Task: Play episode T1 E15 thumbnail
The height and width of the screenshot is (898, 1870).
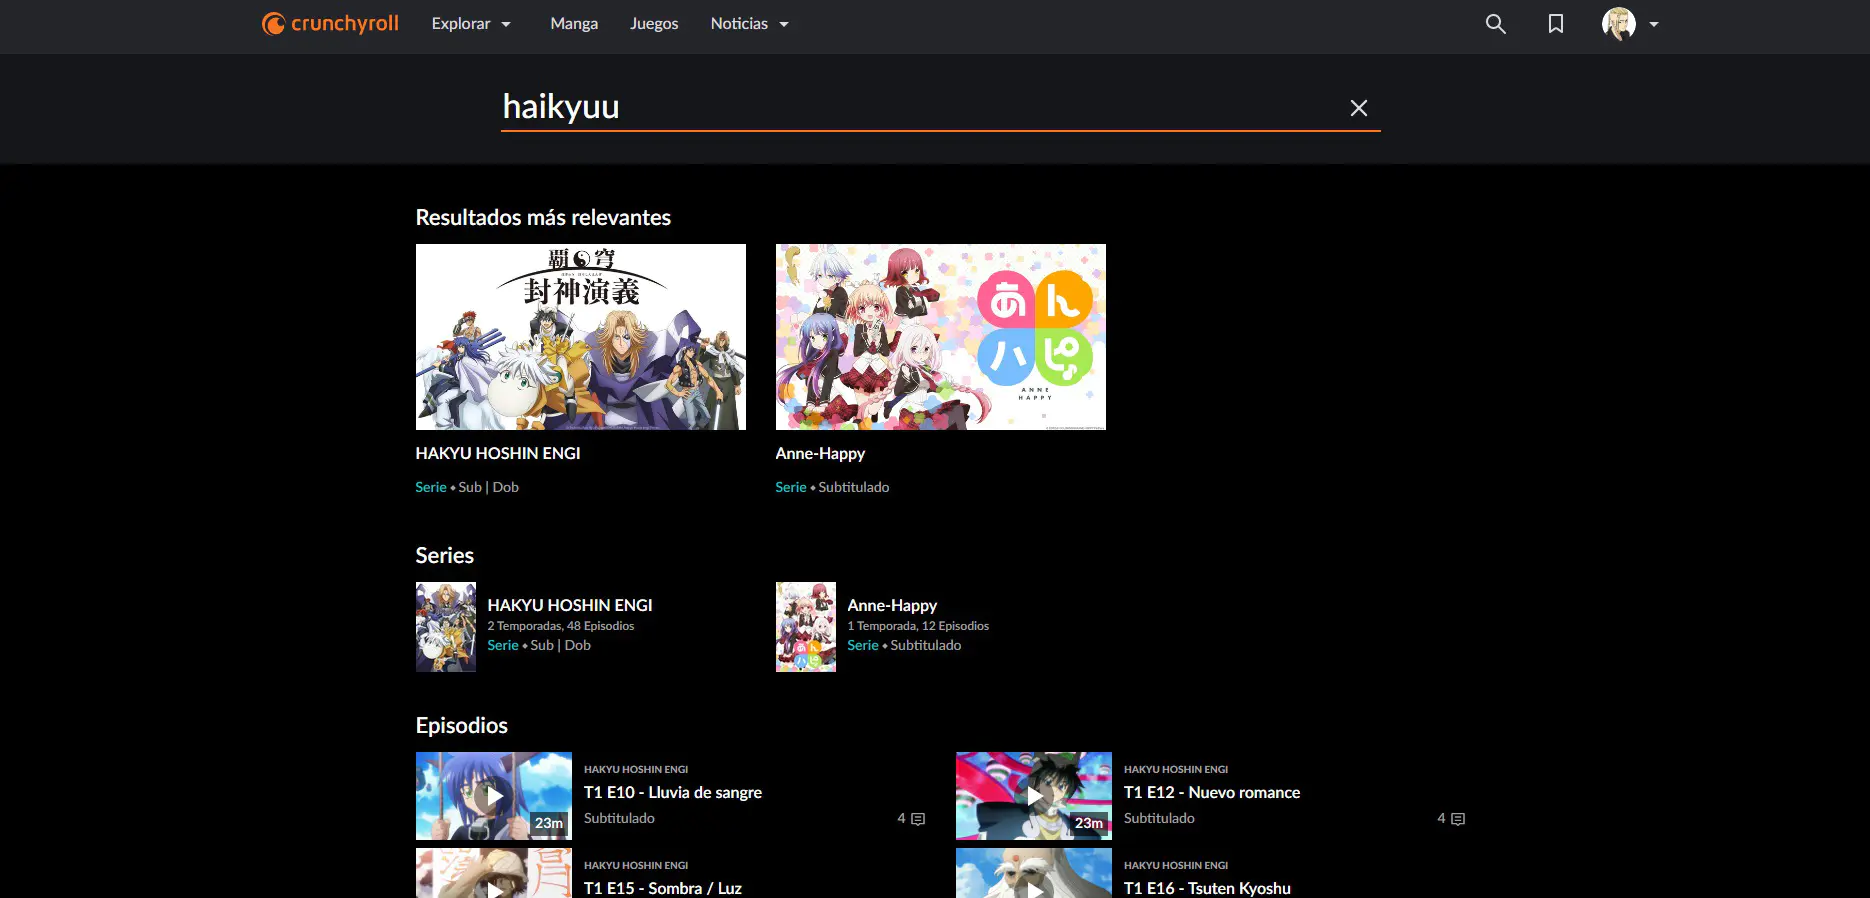Action: pyautogui.click(x=493, y=873)
